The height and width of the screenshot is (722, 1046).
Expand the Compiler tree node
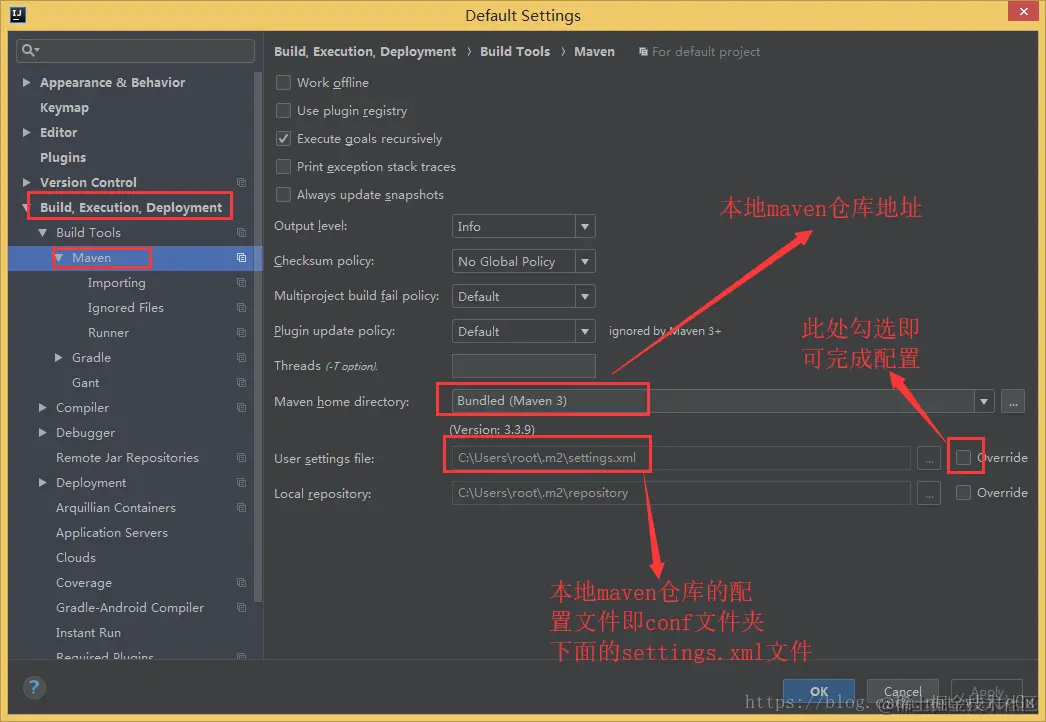[43, 408]
